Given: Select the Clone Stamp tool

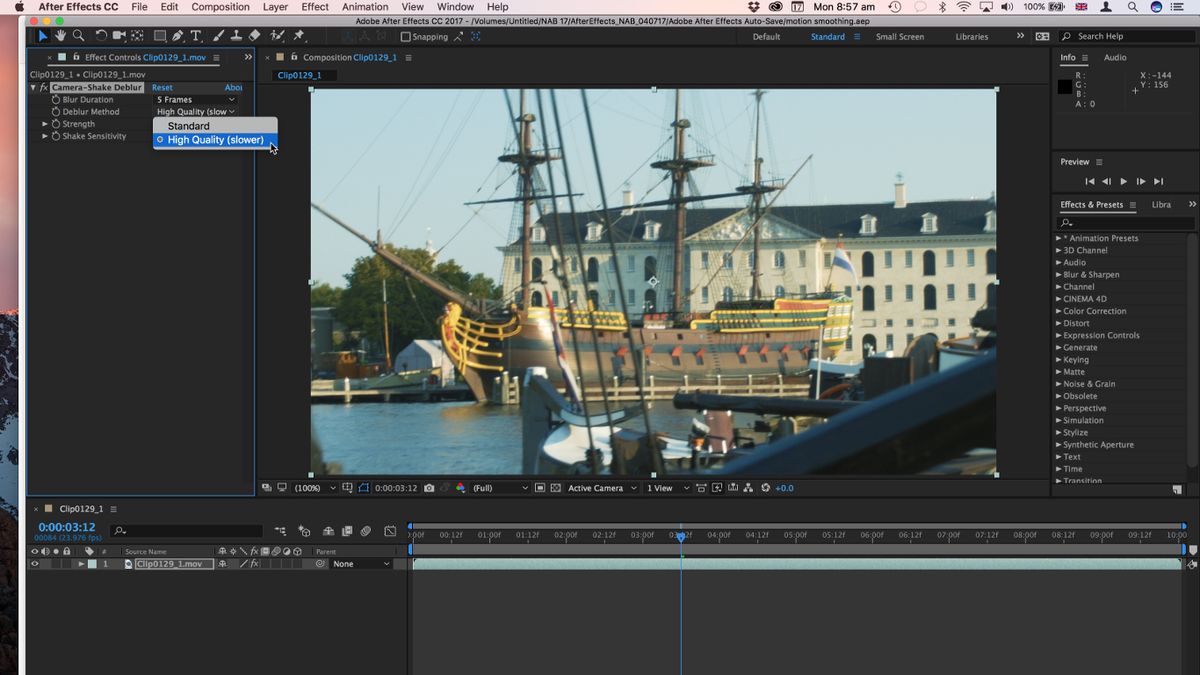Looking at the screenshot, I should (x=236, y=35).
